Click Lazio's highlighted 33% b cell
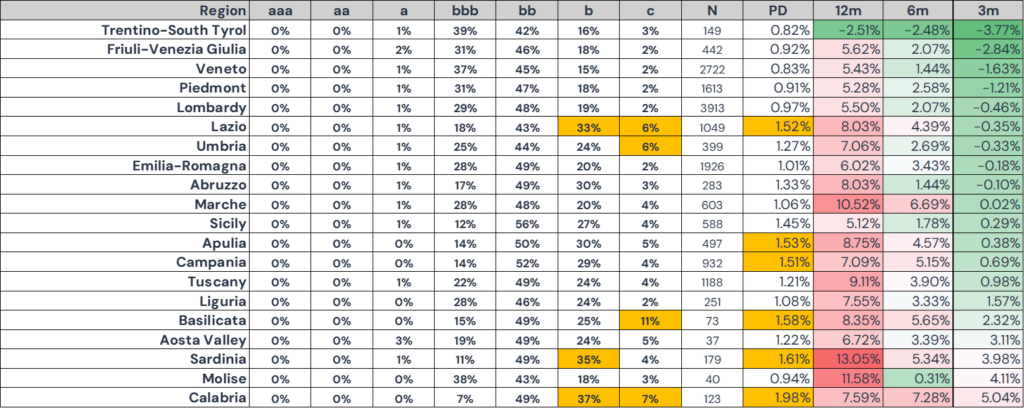This screenshot has width=1024, height=408. (588, 127)
